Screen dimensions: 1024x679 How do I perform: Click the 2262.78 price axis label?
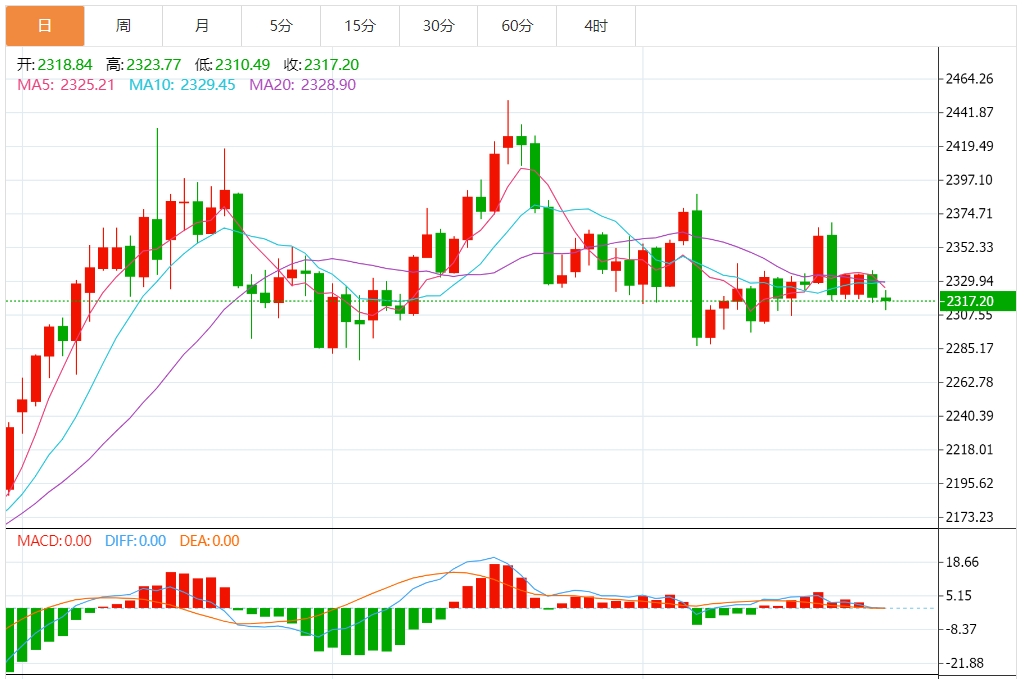click(x=969, y=383)
